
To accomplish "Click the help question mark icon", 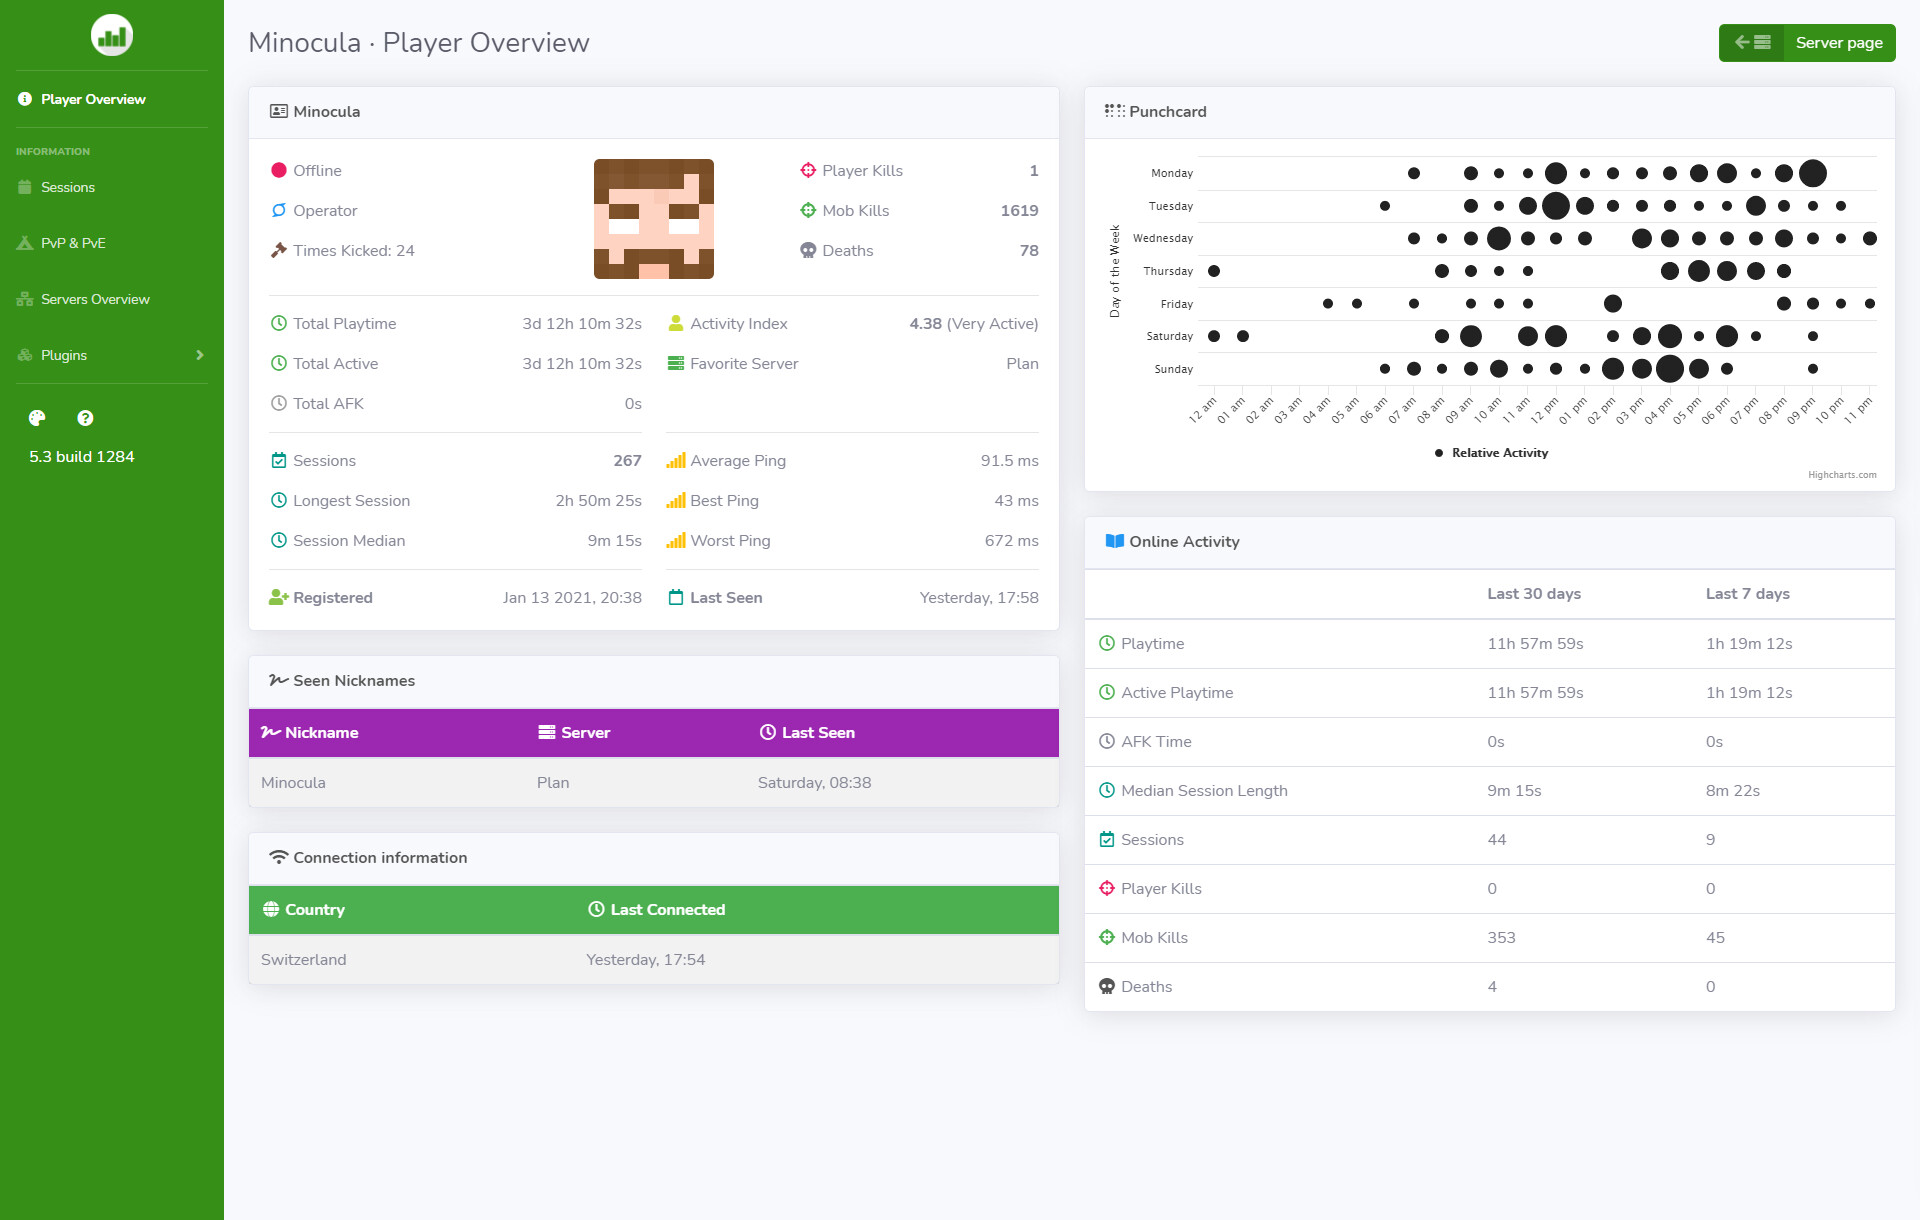I will pos(85,418).
